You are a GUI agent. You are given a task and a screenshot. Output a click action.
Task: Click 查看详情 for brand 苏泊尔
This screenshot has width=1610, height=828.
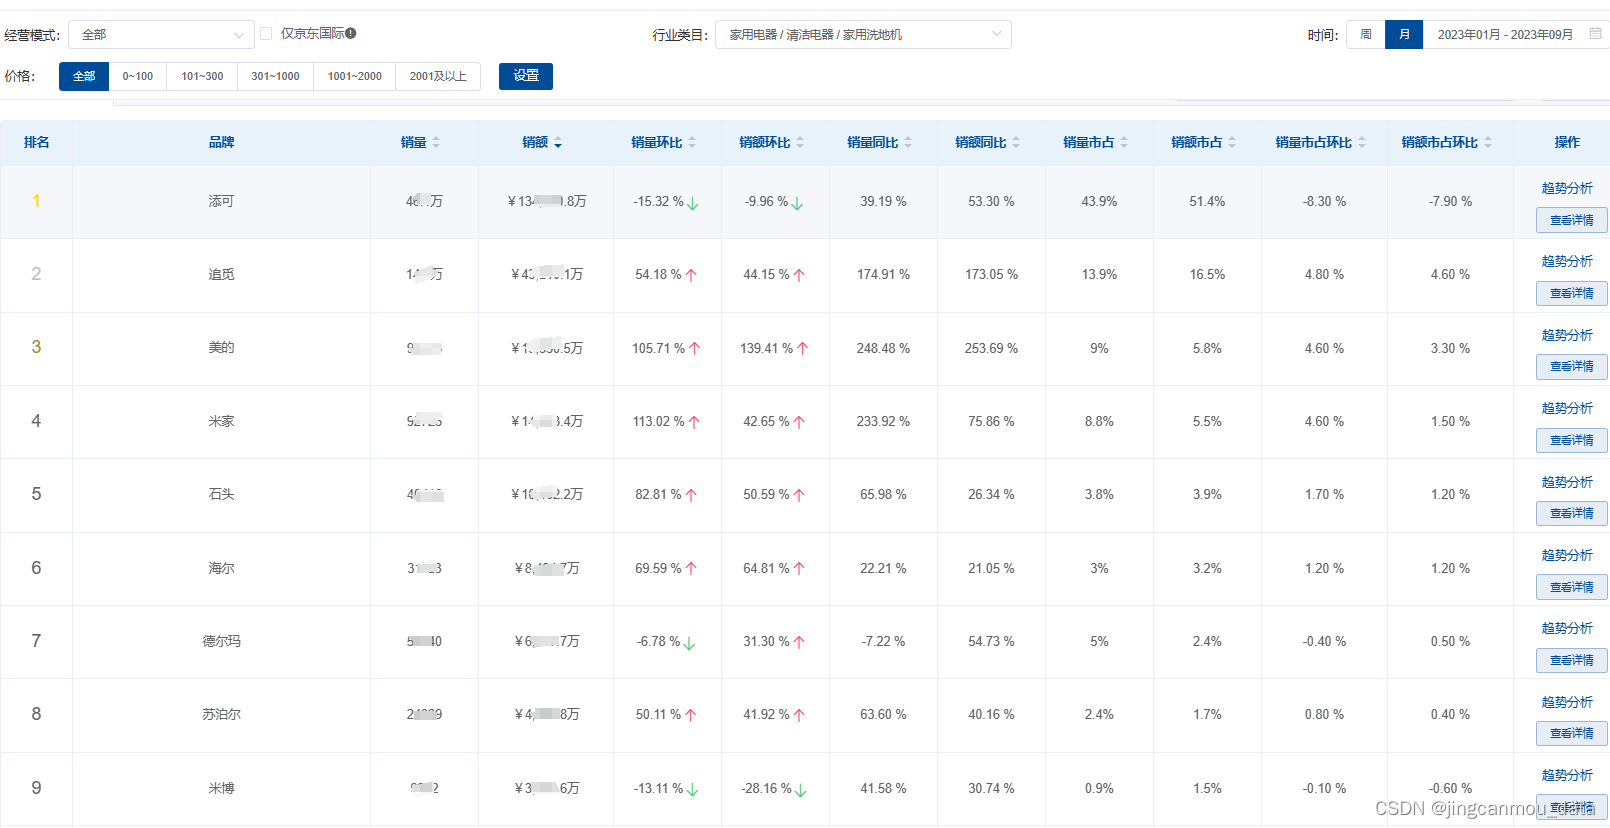point(1572,733)
